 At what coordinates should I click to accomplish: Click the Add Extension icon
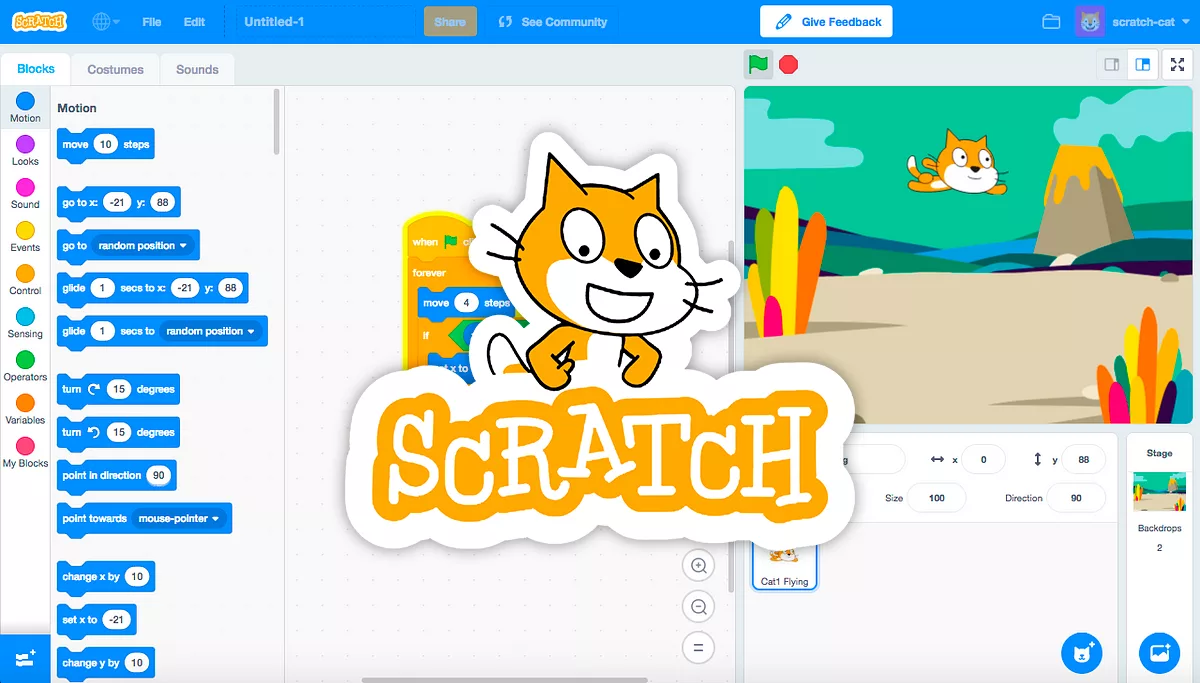(25, 658)
